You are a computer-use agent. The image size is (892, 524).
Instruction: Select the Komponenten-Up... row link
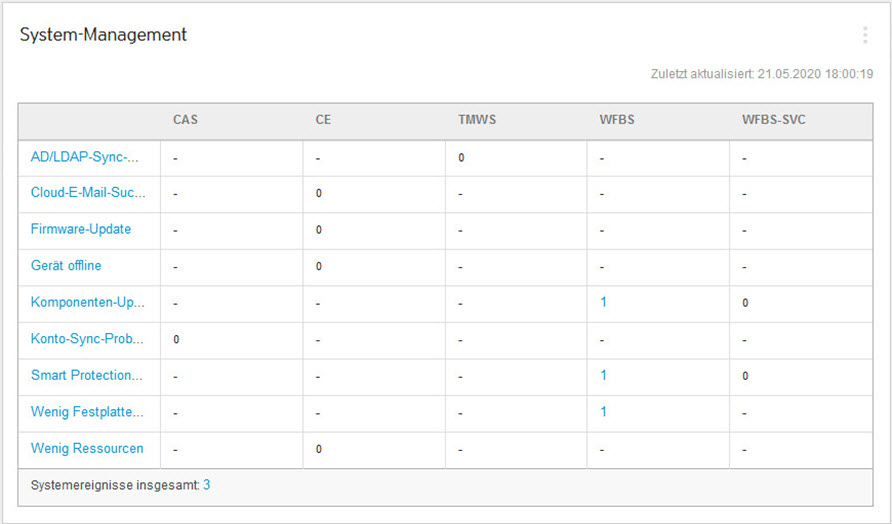coord(88,302)
